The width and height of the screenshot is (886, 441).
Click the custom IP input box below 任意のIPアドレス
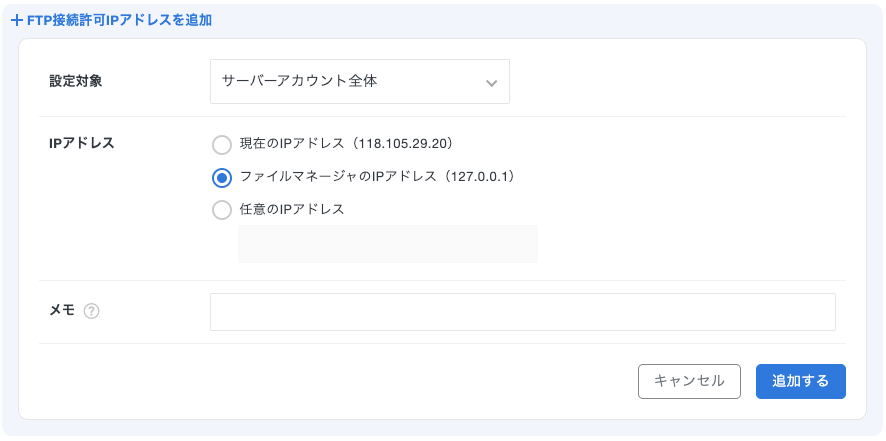click(387, 244)
